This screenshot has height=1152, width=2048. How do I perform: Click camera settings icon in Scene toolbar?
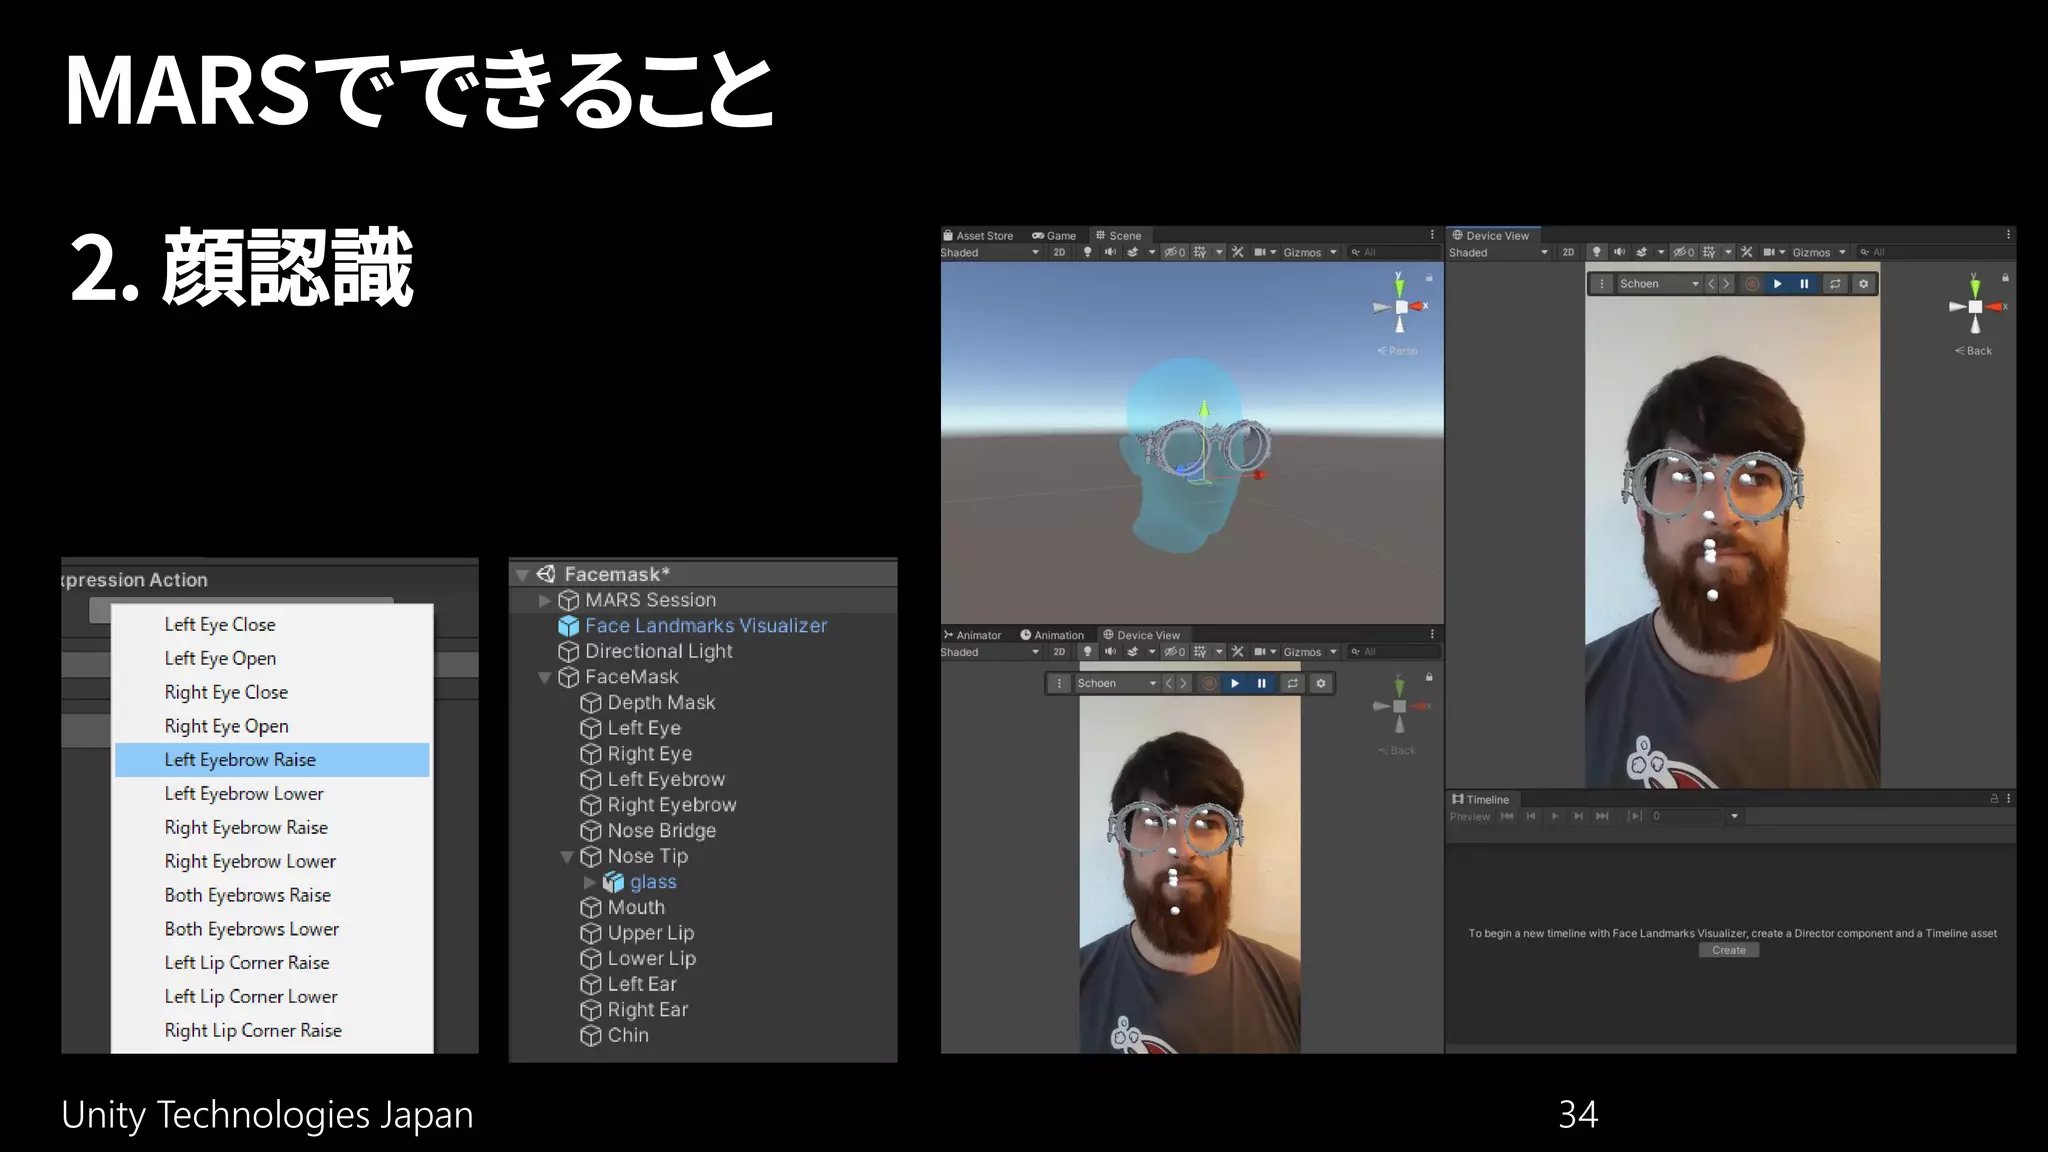coord(1260,252)
